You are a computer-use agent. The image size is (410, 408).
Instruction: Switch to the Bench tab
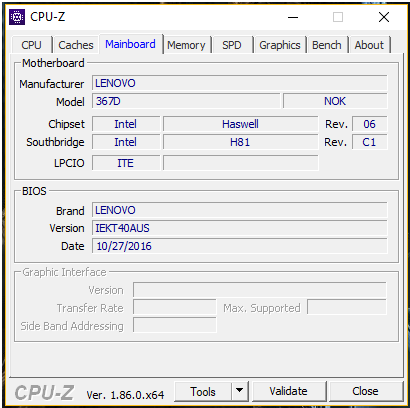tap(327, 45)
